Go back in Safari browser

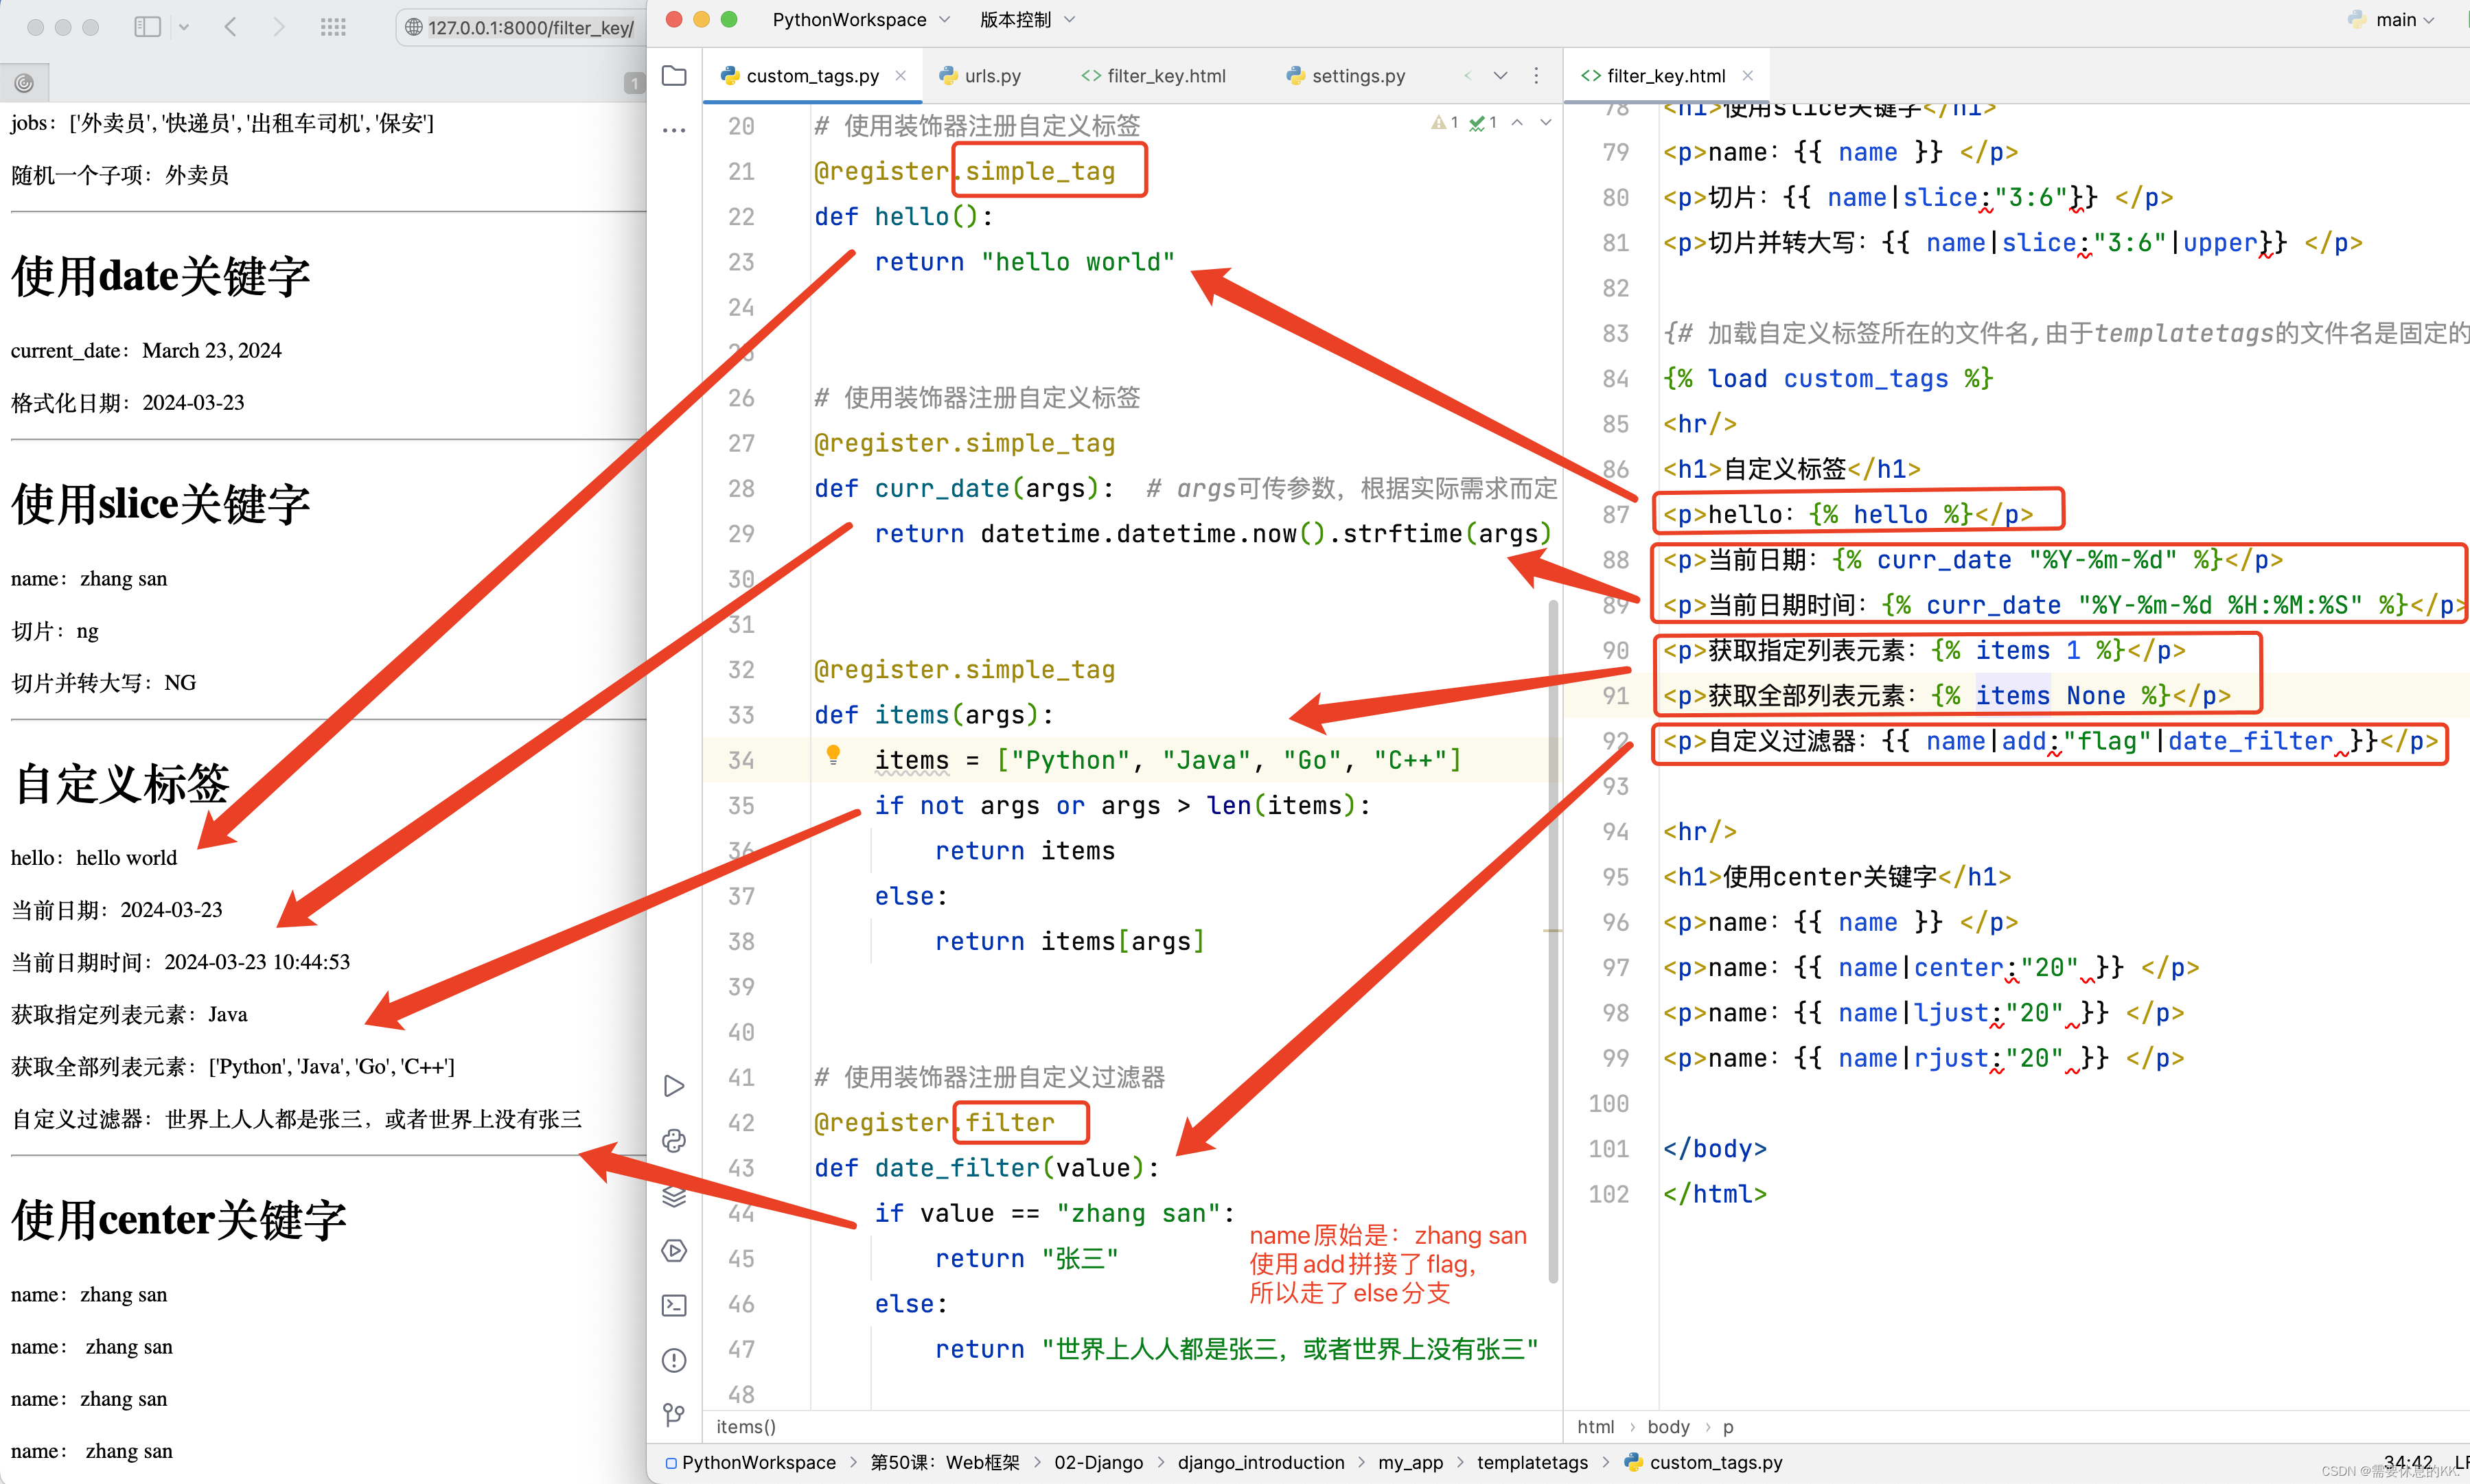pos(231,27)
